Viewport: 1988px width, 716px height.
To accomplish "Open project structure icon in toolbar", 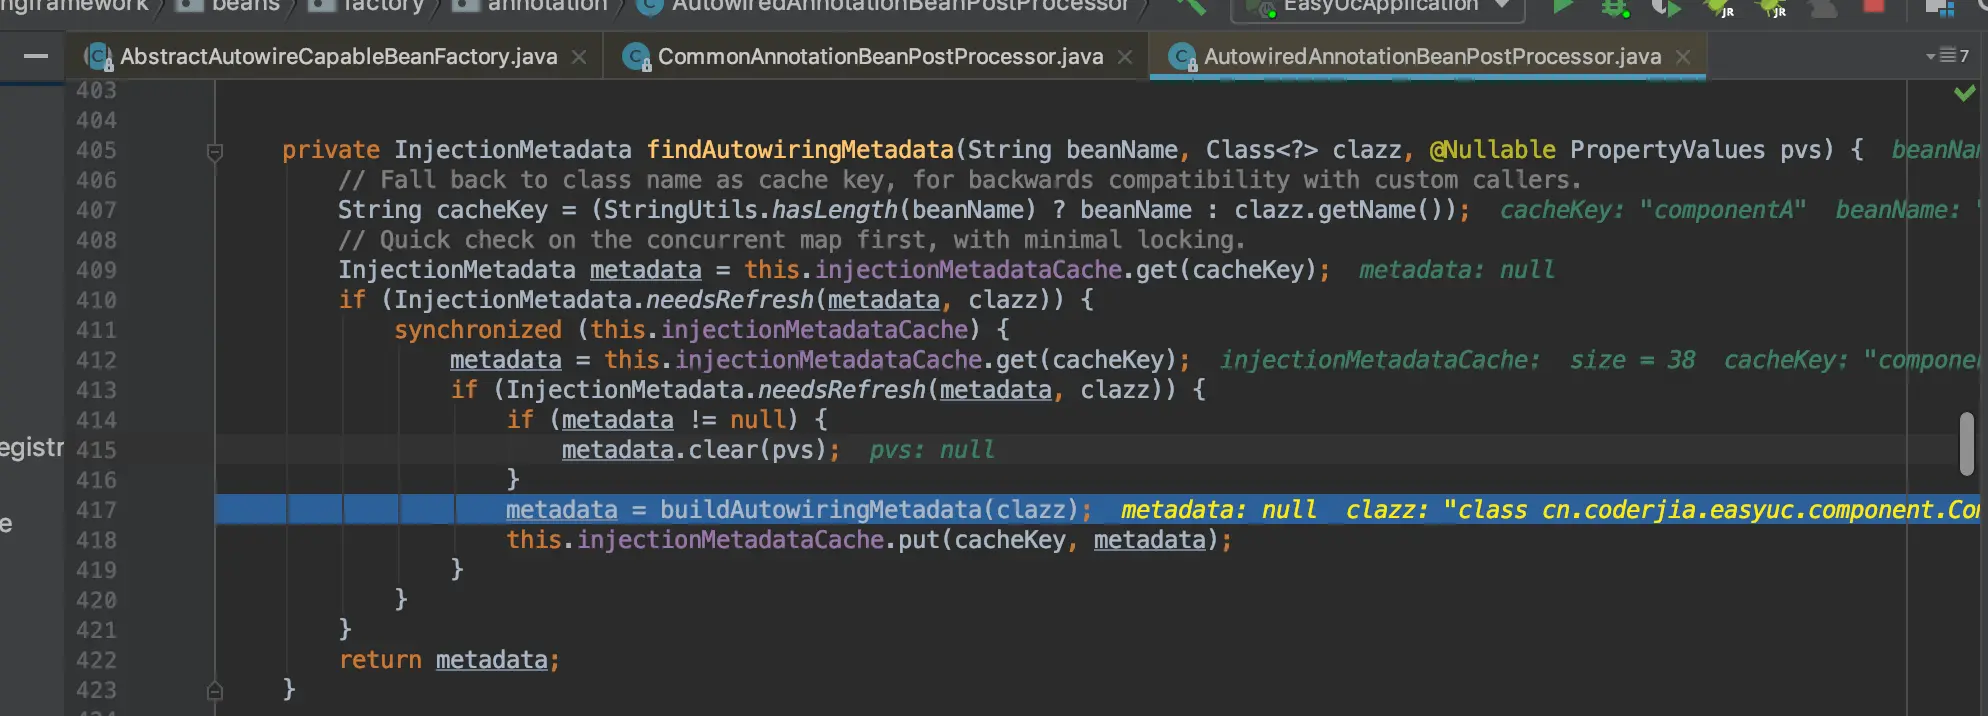I will click(x=1940, y=8).
